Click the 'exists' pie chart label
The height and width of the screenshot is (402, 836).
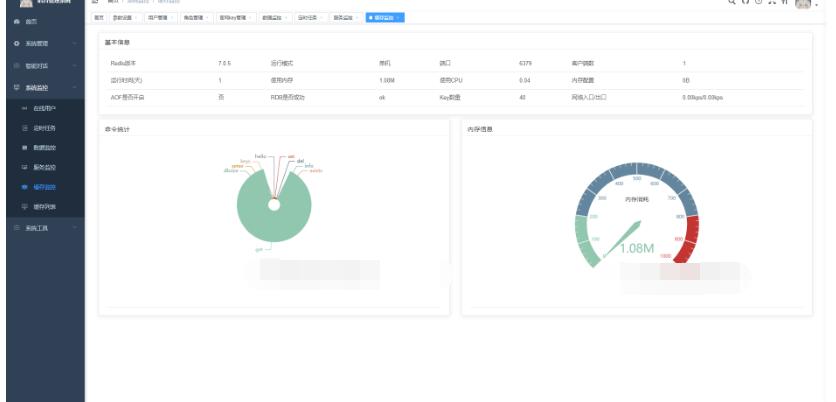[316, 171]
